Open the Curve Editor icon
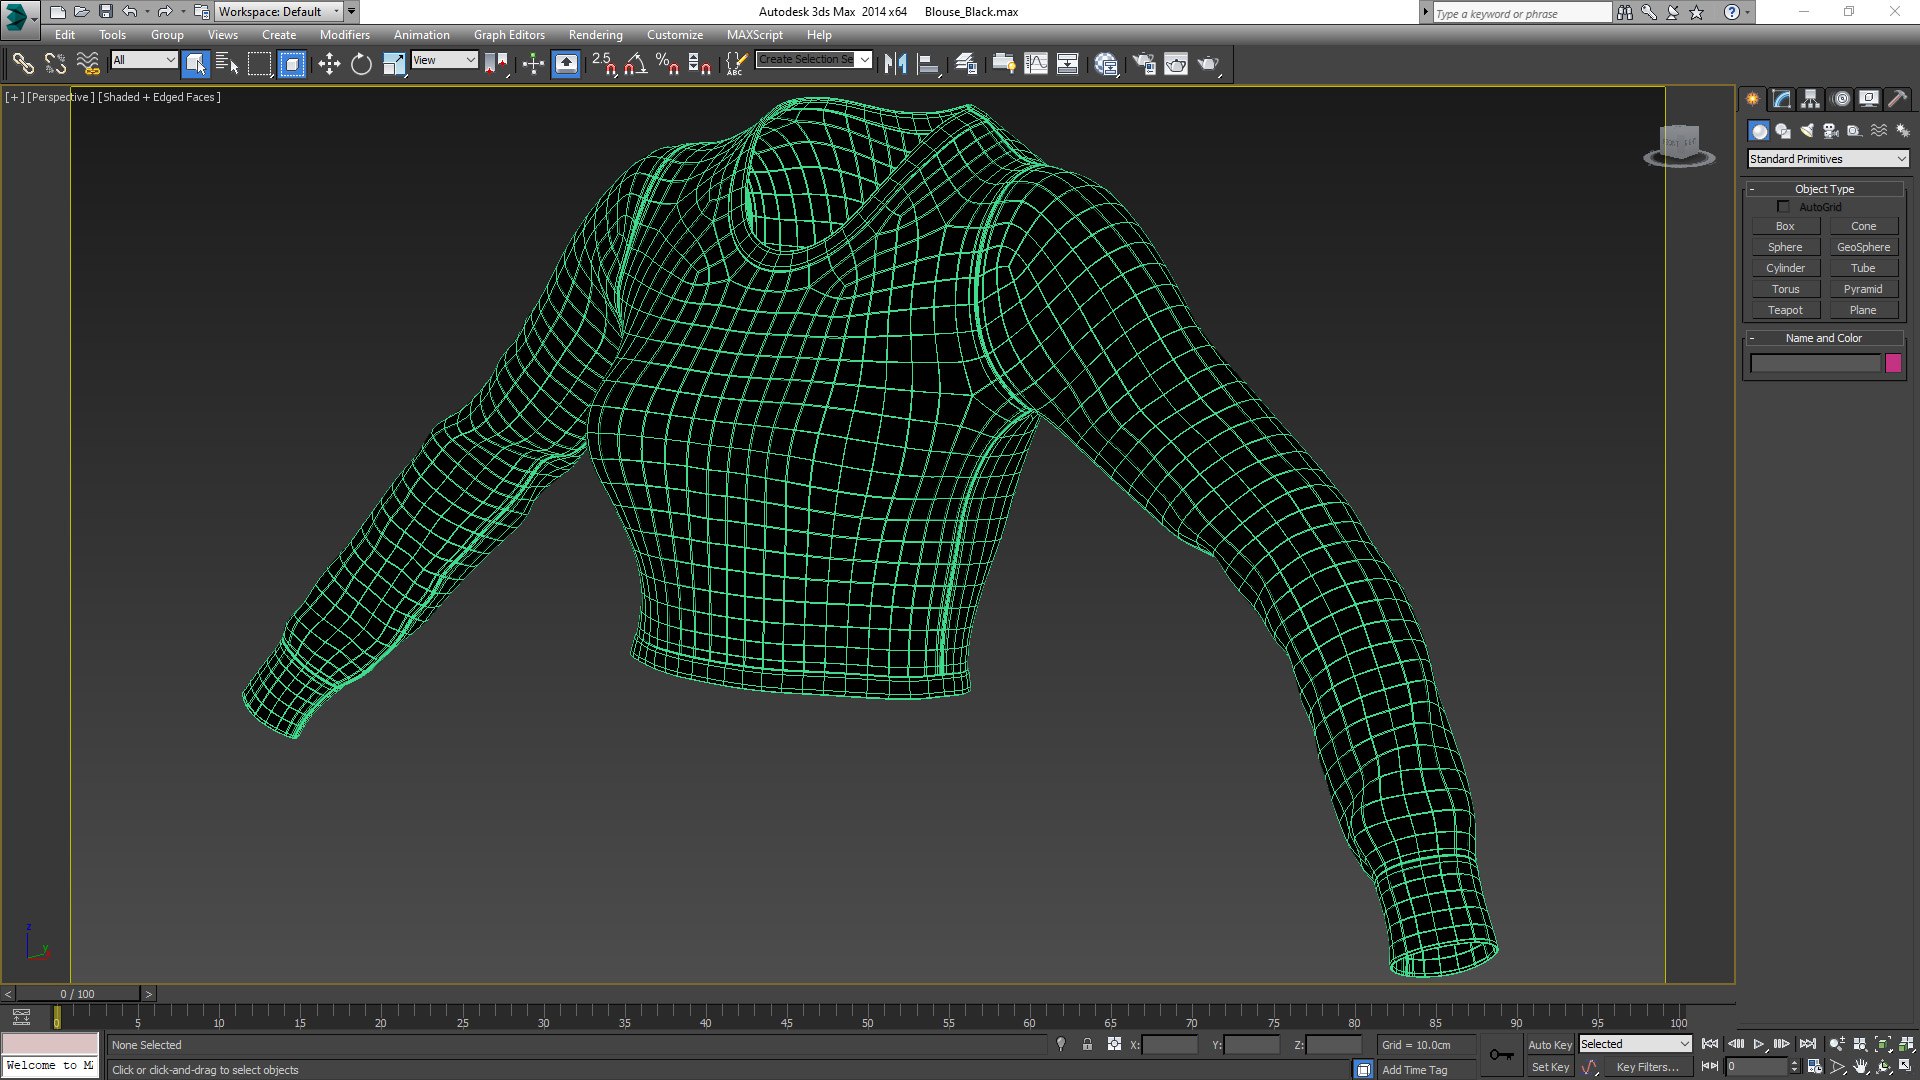This screenshot has height=1080, width=1920. click(x=1036, y=64)
